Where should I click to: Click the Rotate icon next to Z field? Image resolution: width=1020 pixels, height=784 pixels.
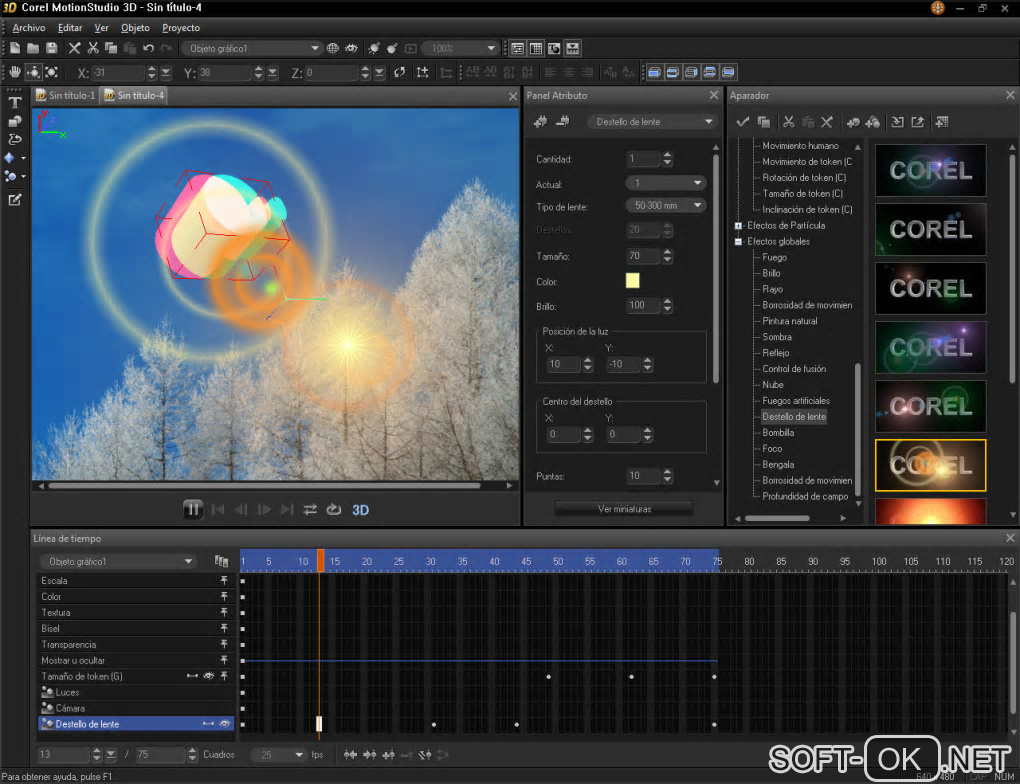pyautogui.click(x=399, y=72)
